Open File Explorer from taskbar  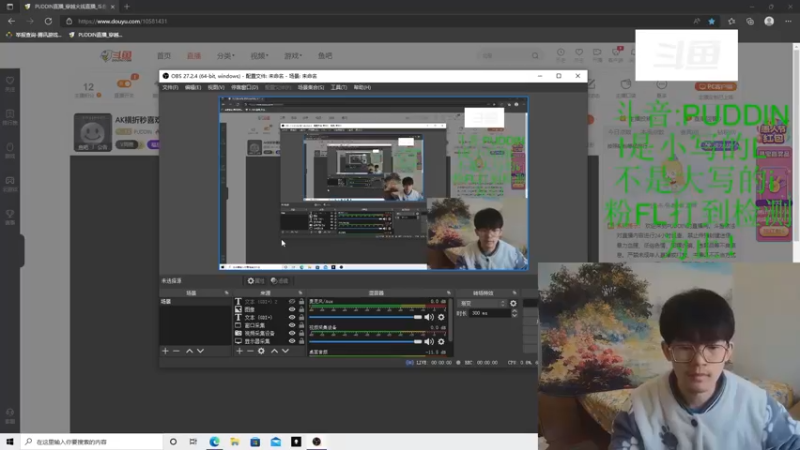click(235, 442)
